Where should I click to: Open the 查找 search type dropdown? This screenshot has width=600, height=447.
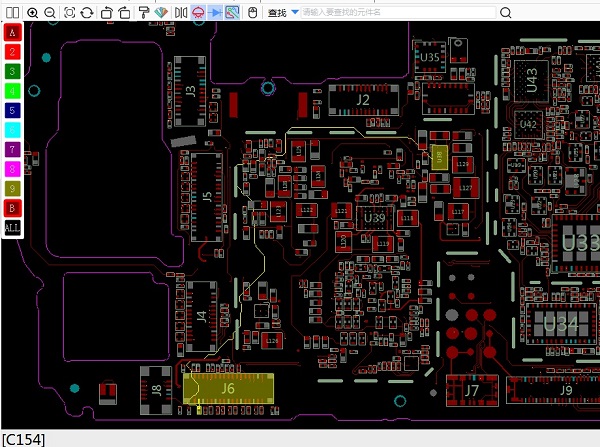pos(295,13)
